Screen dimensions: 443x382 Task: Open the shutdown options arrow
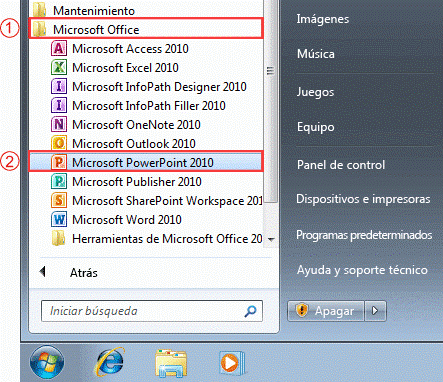[375, 311]
